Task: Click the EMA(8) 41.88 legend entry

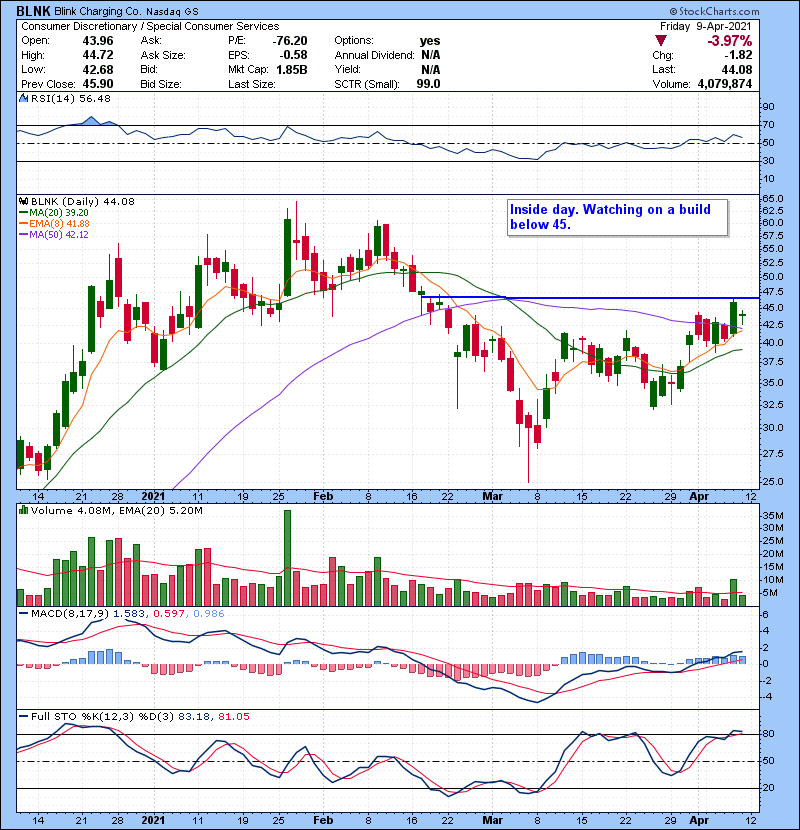Action: pyautogui.click(x=54, y=224)
